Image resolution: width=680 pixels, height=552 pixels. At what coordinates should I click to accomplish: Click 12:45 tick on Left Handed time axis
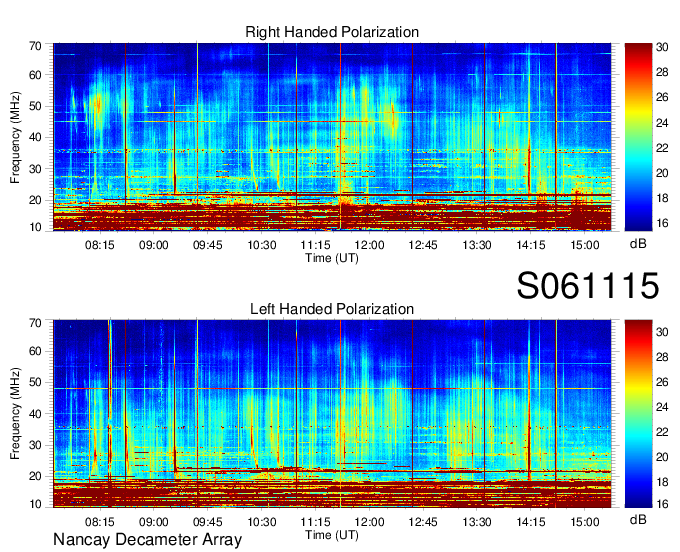423,522
